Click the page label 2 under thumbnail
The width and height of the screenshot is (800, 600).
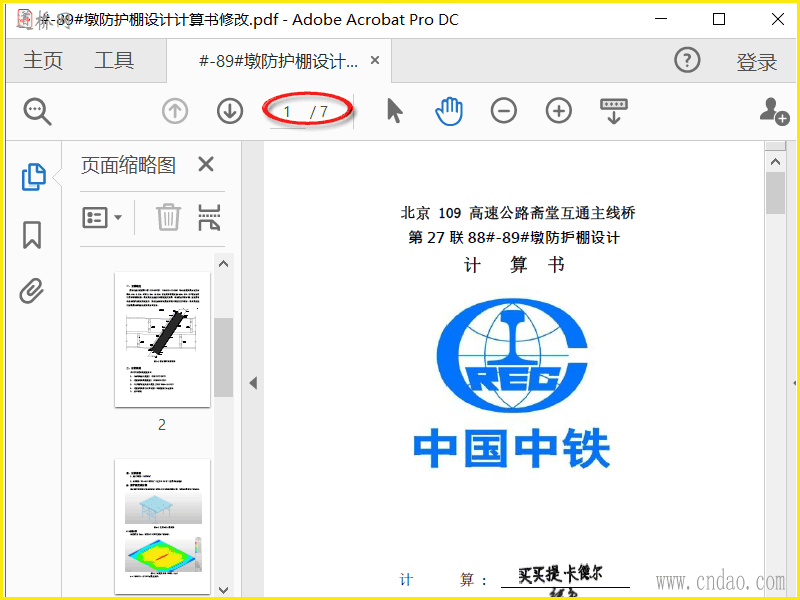[162, 424]
